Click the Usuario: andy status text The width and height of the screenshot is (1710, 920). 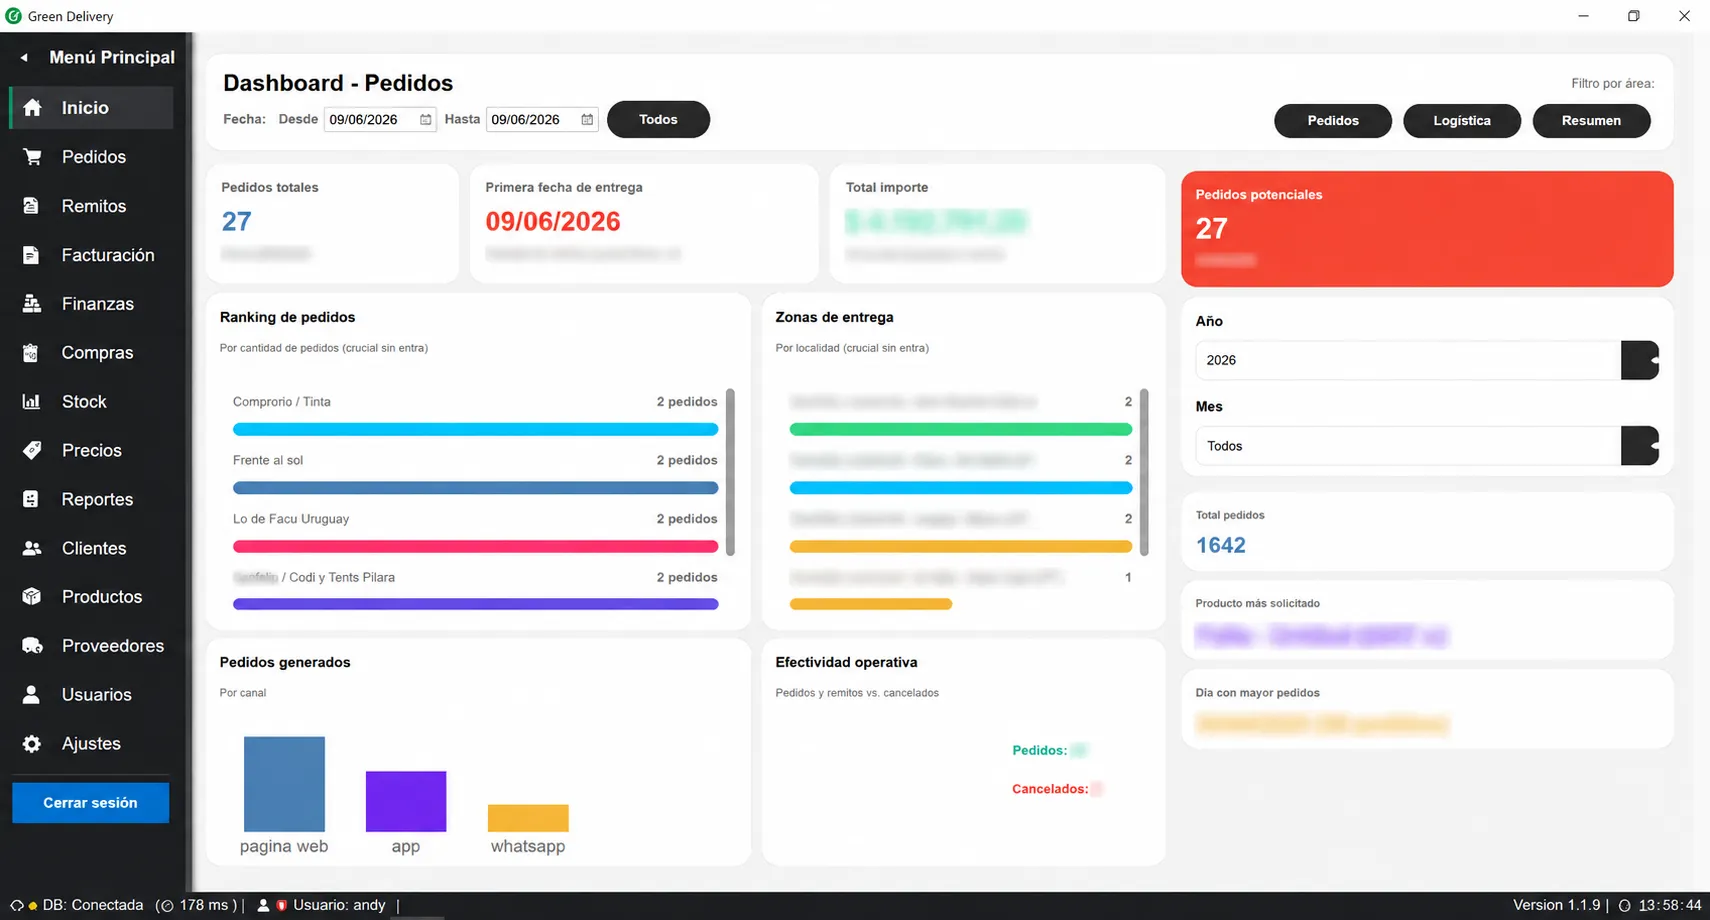[339, 905]
